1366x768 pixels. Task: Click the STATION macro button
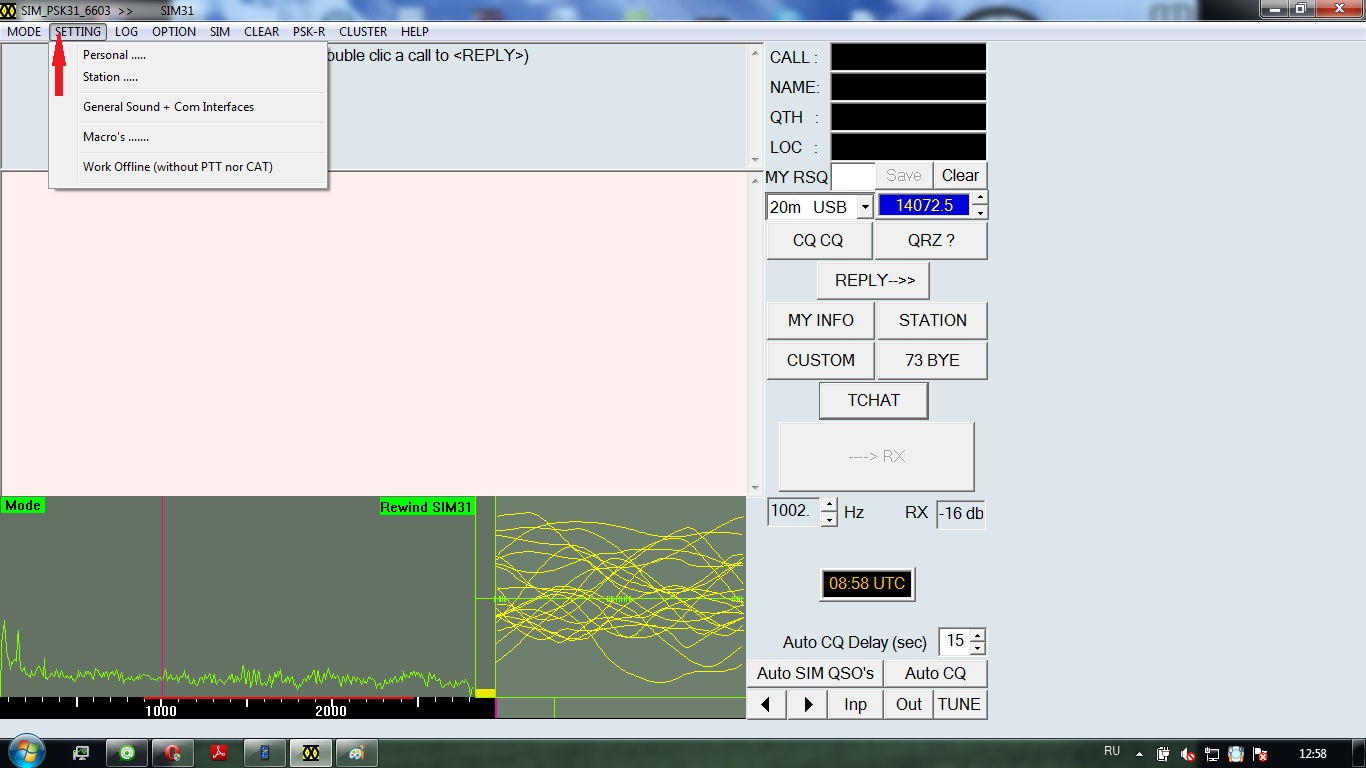(932, 320)
